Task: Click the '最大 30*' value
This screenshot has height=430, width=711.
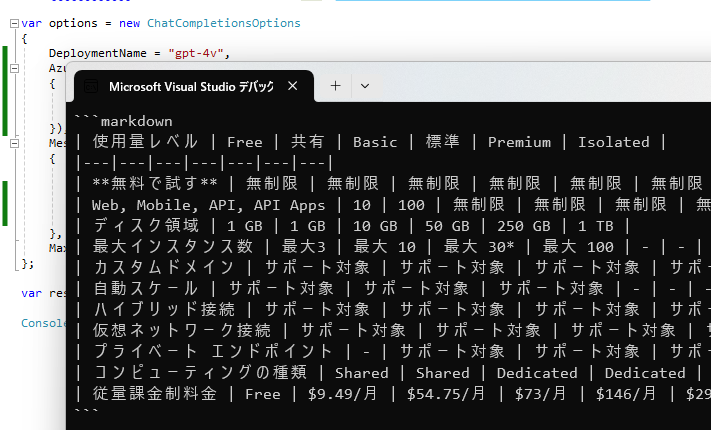Action: [x=478, y=247]
